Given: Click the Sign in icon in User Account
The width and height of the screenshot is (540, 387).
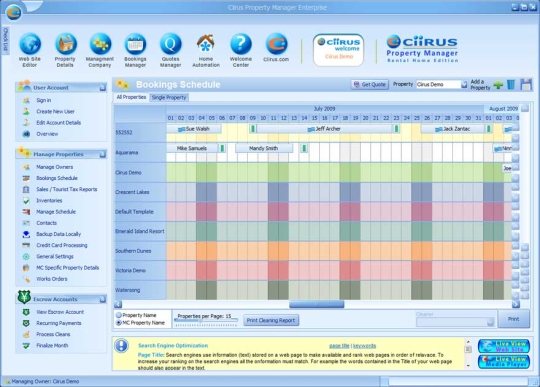Looking at the screenshot, I should pos(26,100).
